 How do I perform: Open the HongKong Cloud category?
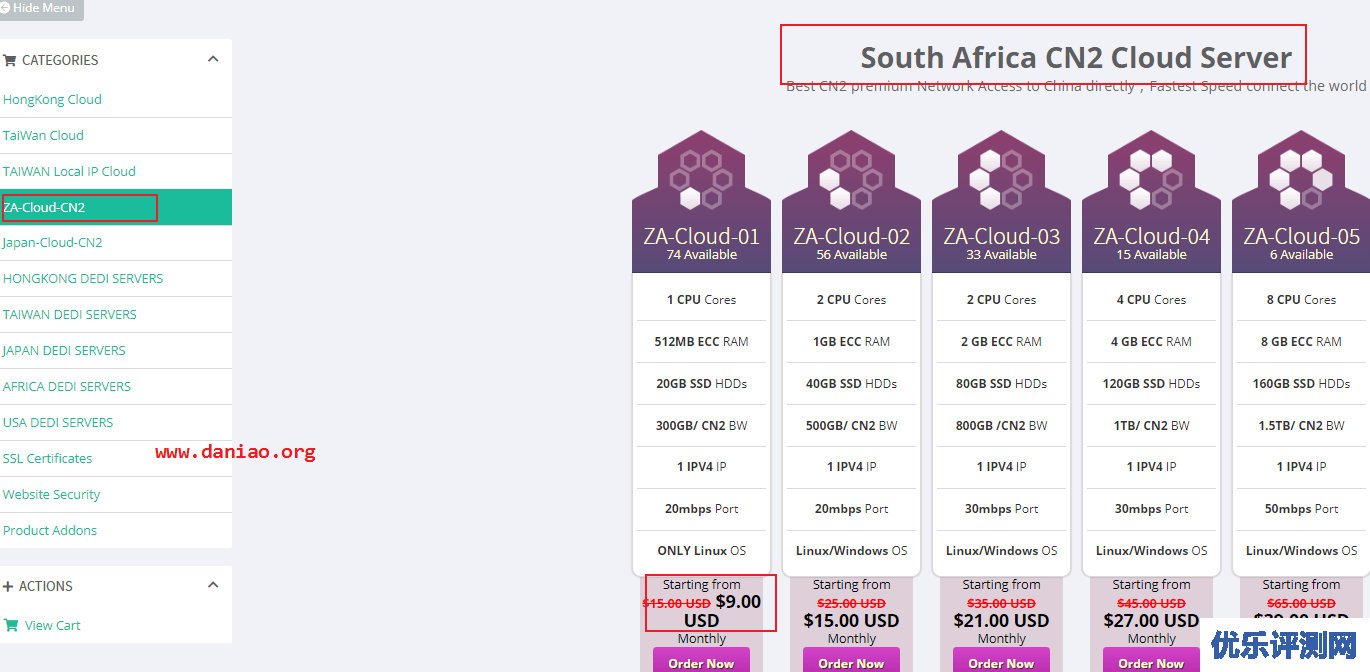52,99
